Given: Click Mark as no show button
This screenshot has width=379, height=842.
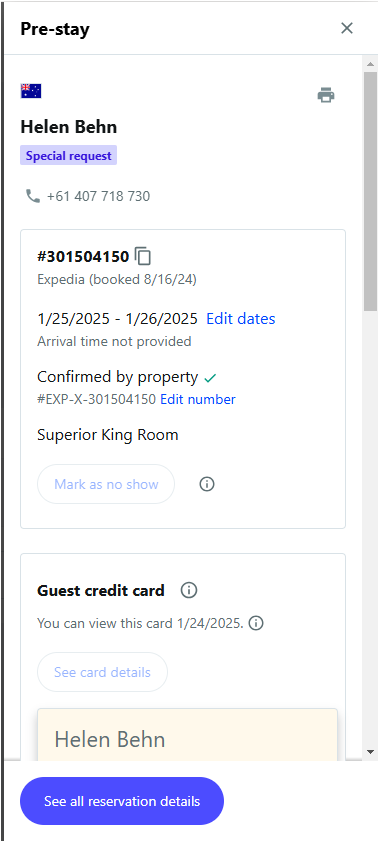Looking at the screenshot, I should coord(106,484).
